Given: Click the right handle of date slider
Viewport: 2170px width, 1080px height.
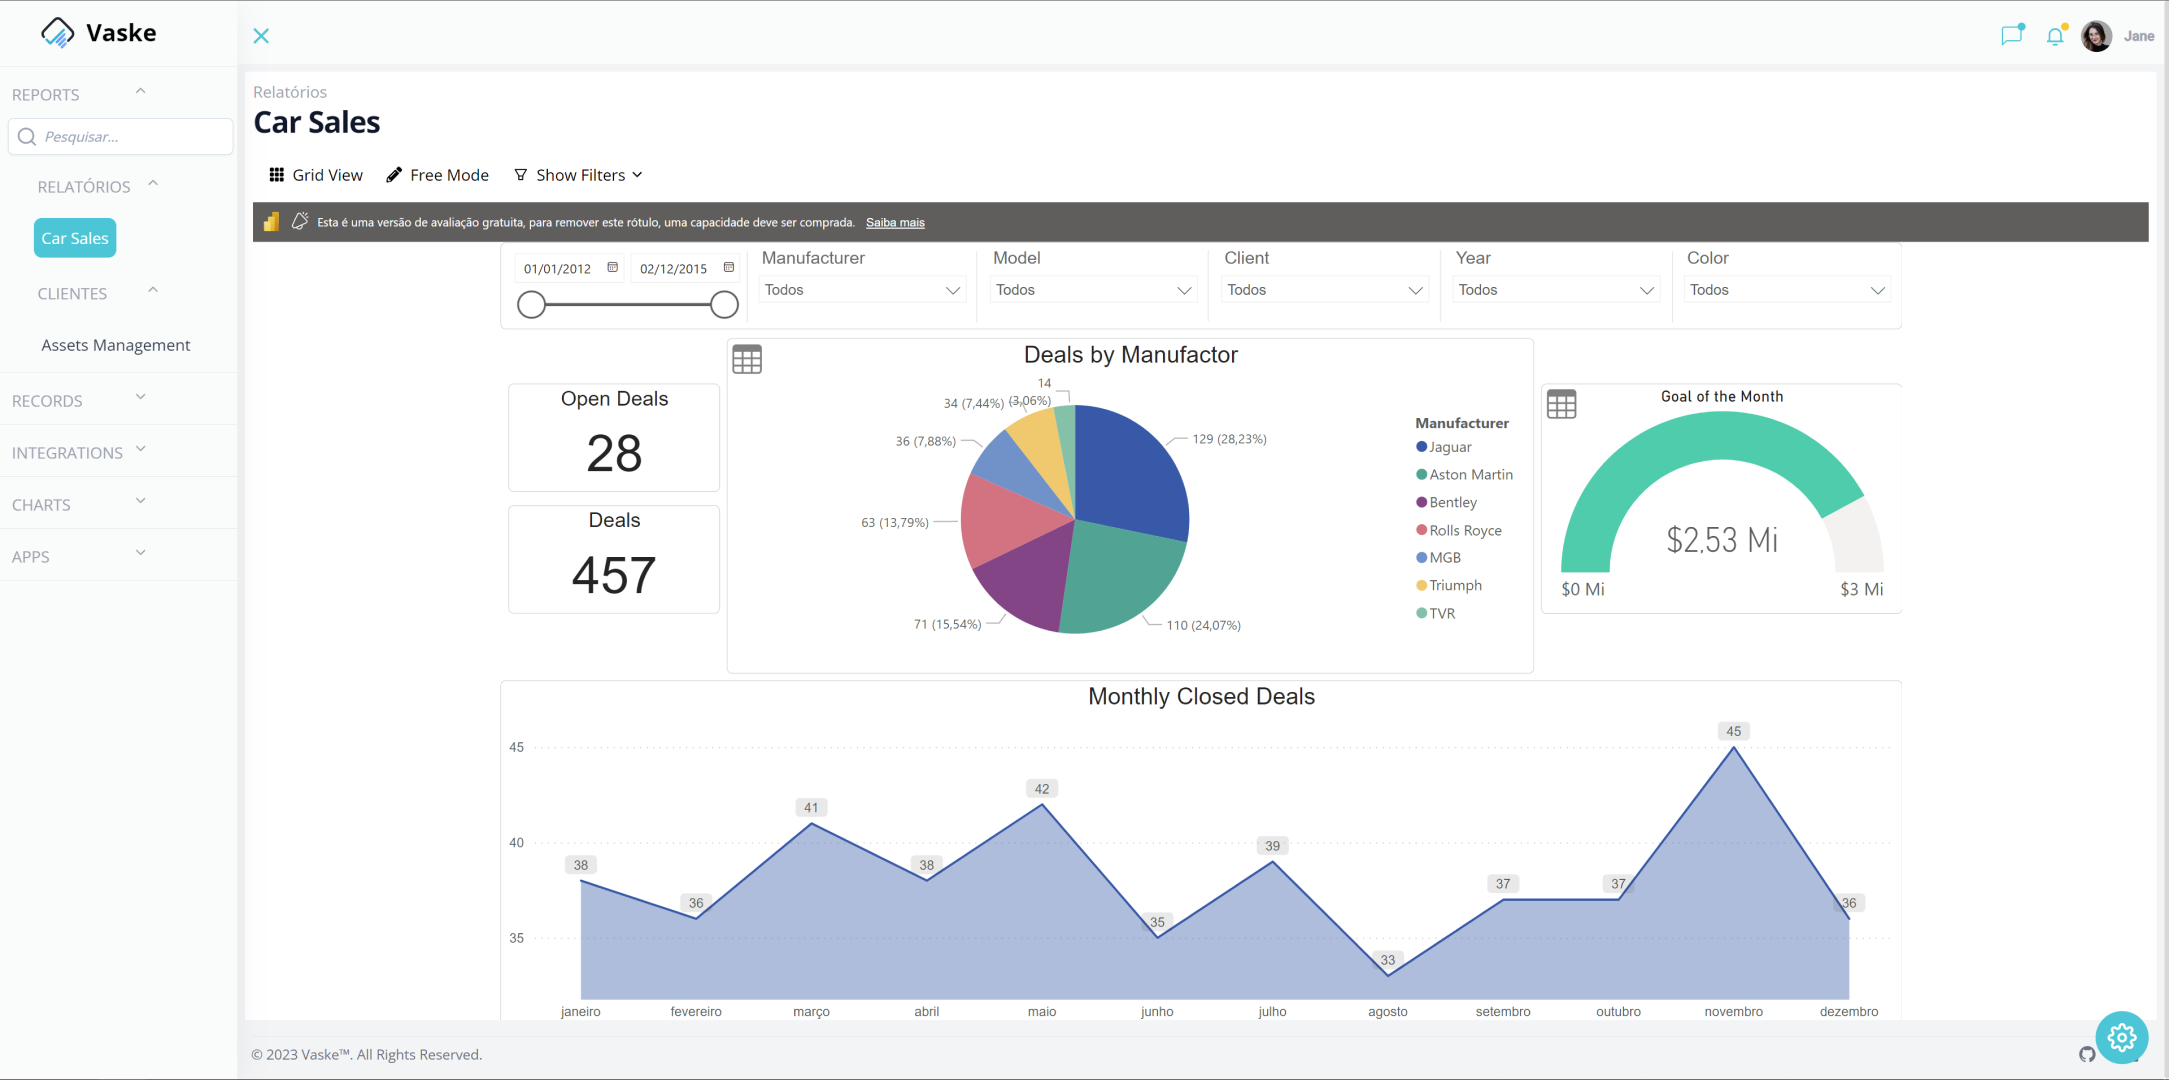Looking at the screenshot, I should tap(724, 305).
